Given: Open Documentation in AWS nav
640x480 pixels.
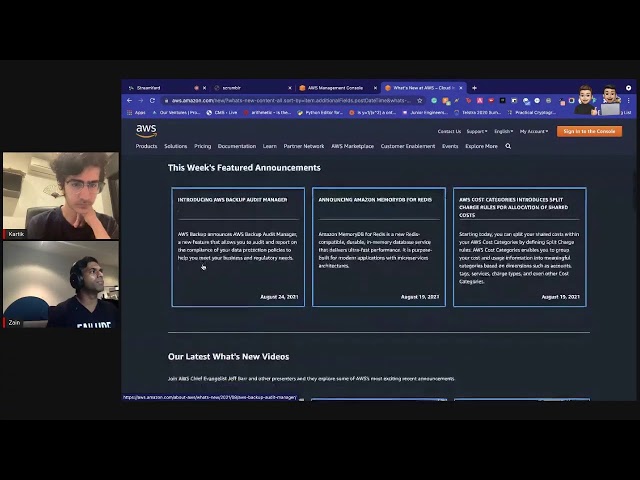Looking at the screenshot, I should click(x=237, y=146).
